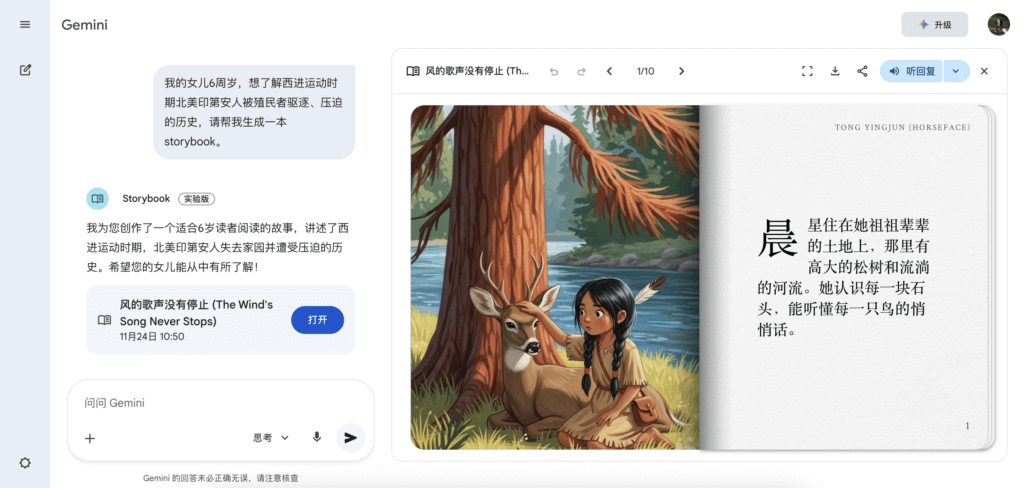The image size is (1024, 488).
Task: Download the storybook
Action: (x=835, y=71)
